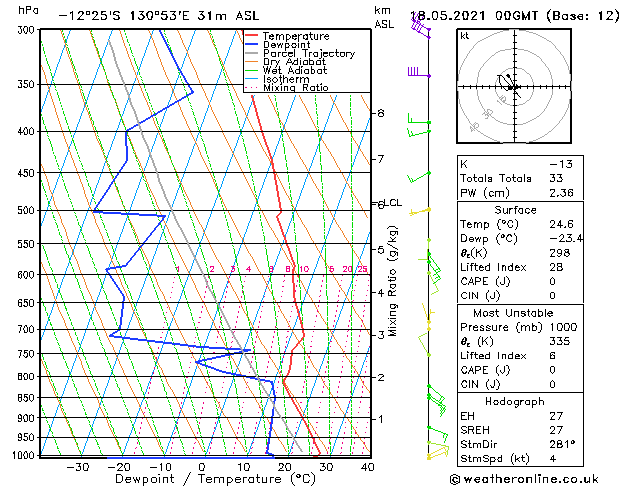This screenshot has height=486, width=629.
Task: Click the km ASL axis heading
Action: (x=384, y=17)
